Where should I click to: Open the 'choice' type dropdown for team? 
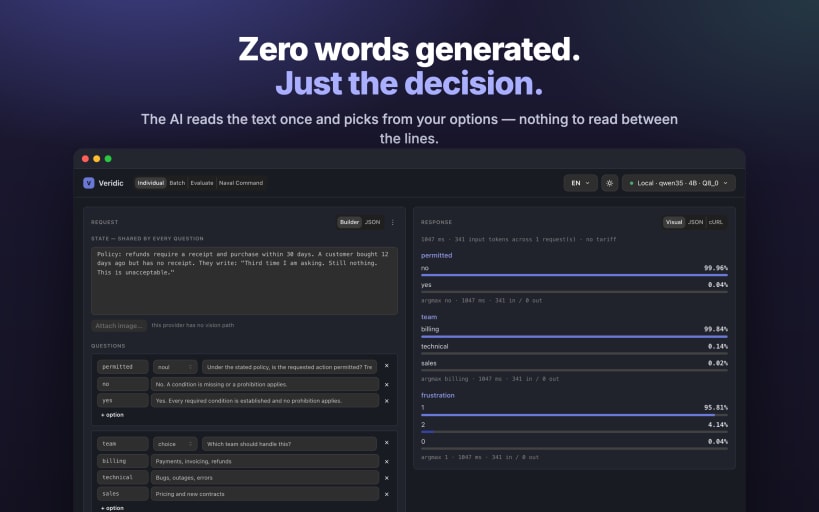click(175, 444)
